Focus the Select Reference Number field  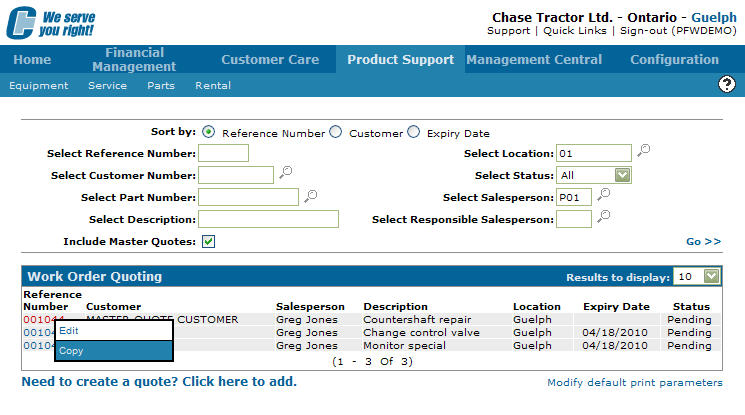[x=223, y=154]
